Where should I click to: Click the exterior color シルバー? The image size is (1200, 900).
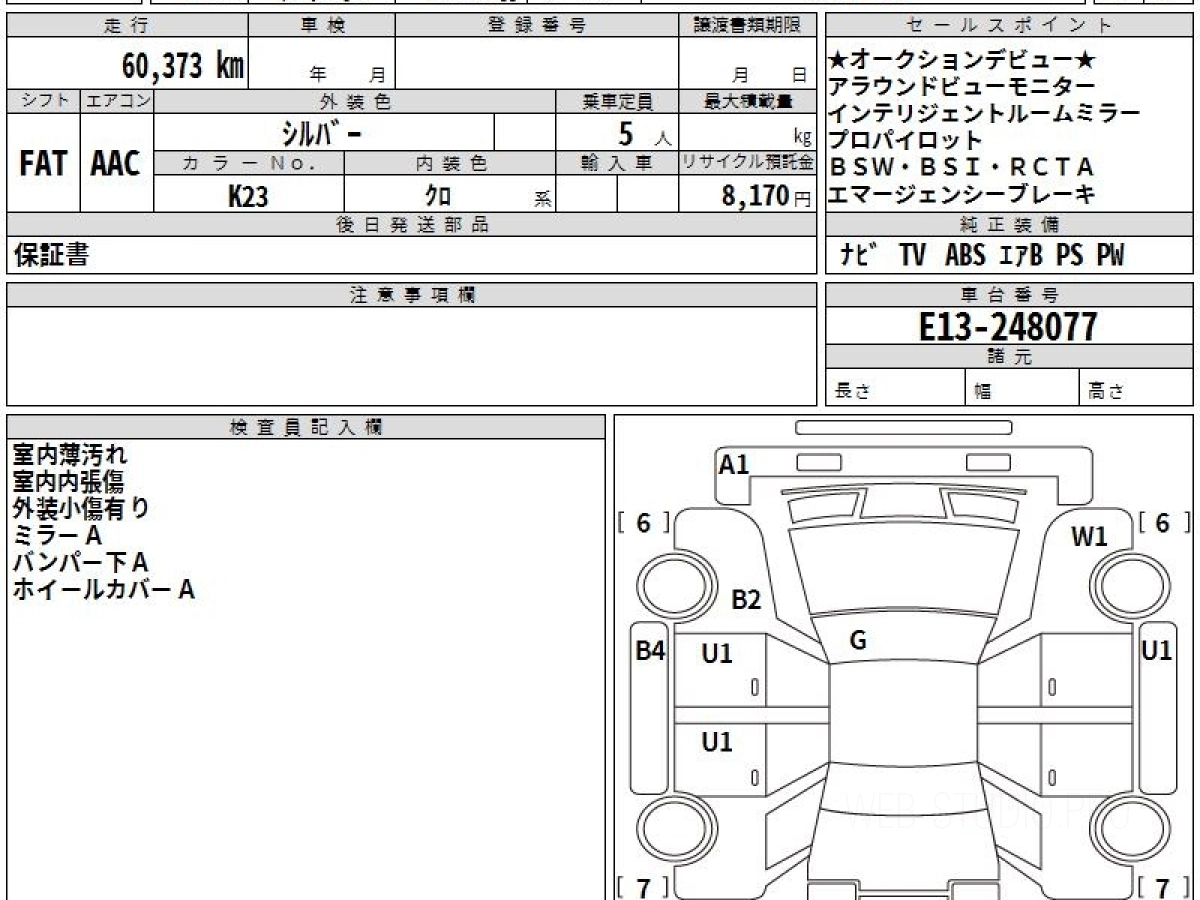[x=320, y=132]
